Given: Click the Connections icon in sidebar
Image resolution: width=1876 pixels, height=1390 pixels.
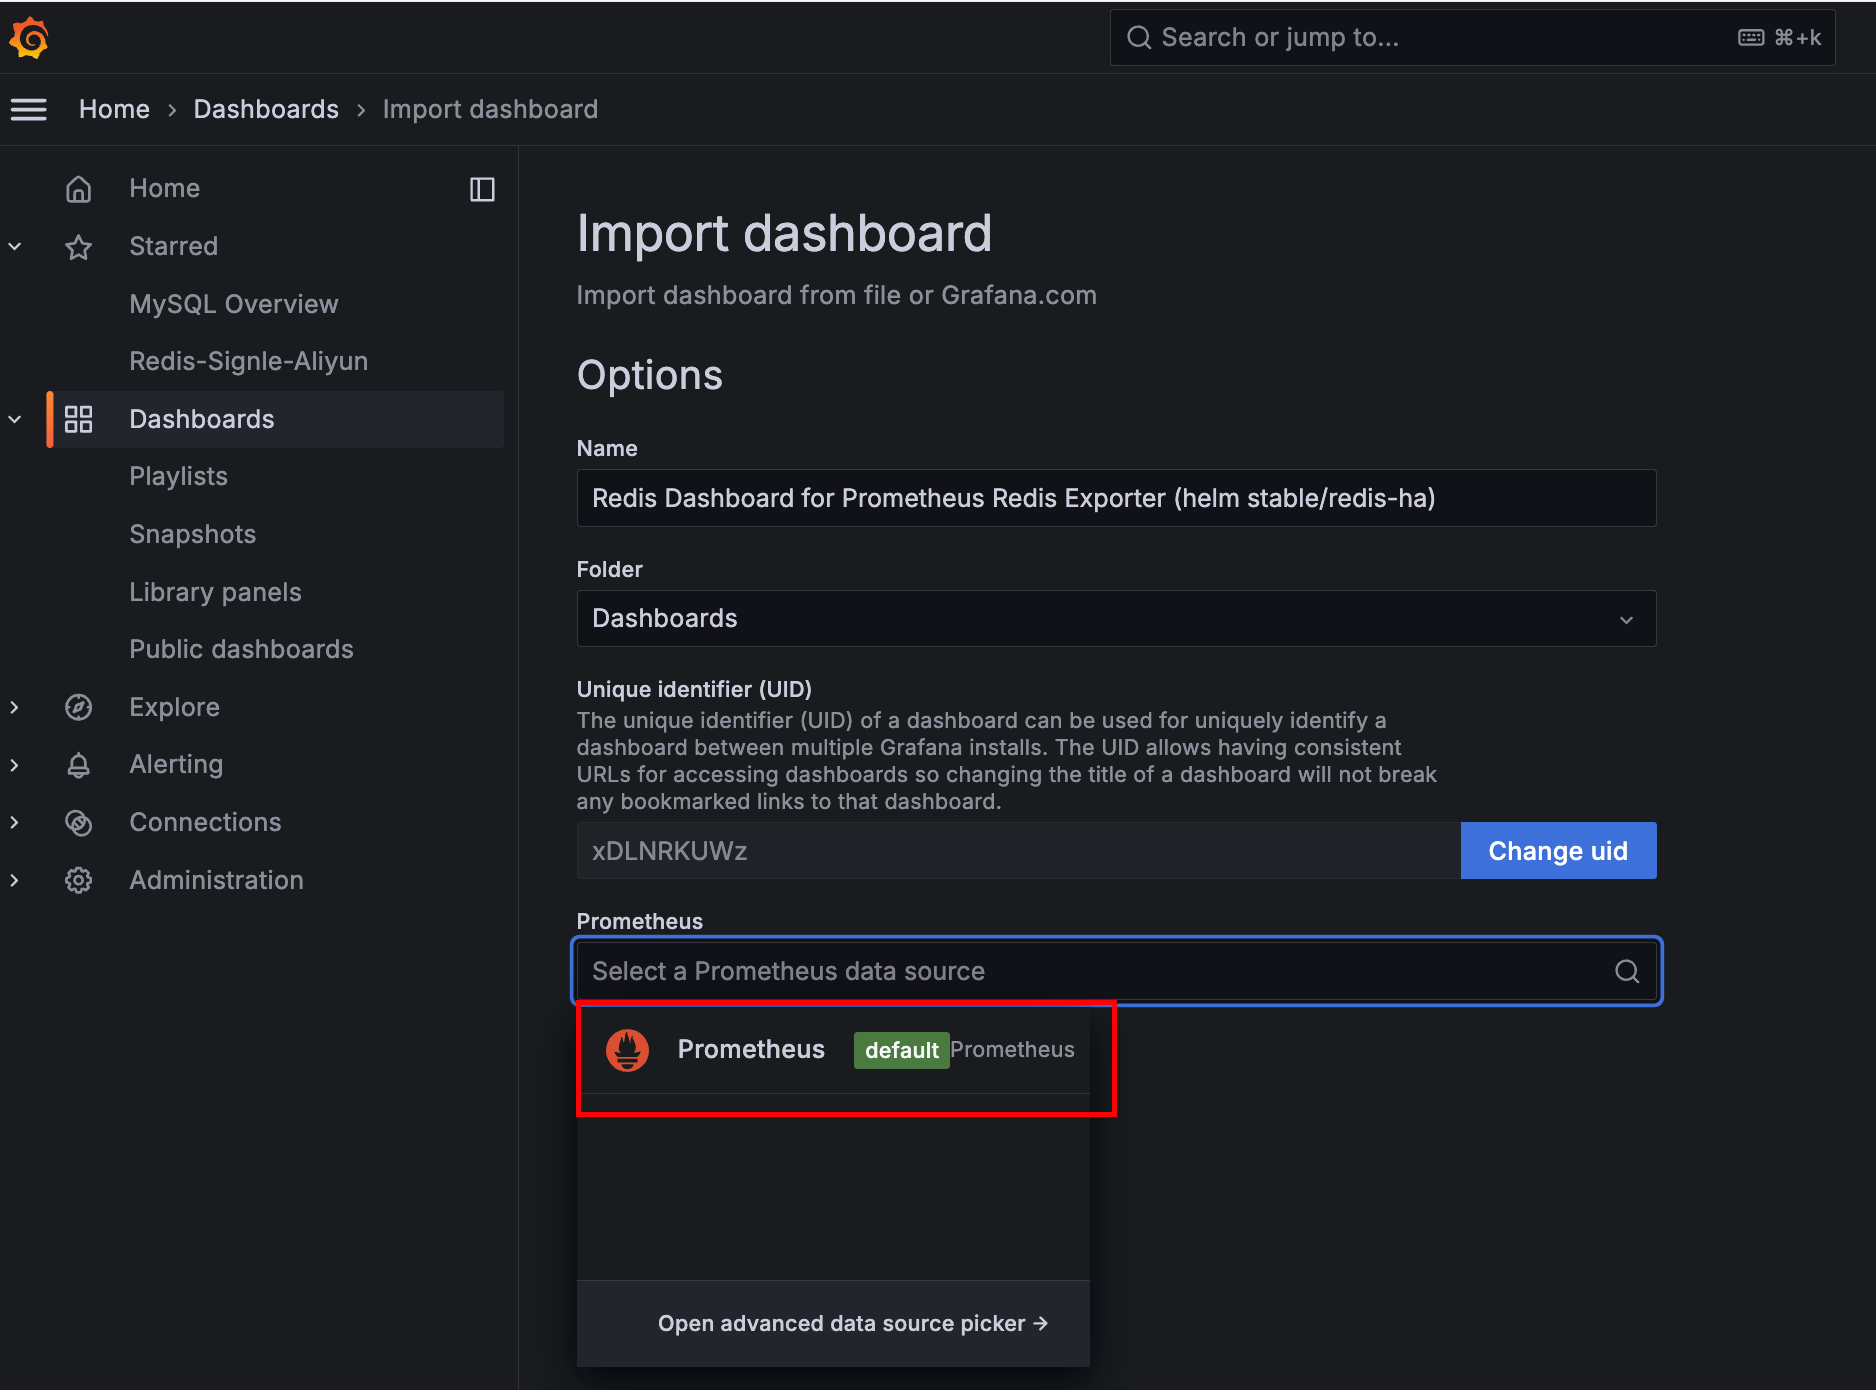Looking at the screenshot, I should [x=79, y=822].
